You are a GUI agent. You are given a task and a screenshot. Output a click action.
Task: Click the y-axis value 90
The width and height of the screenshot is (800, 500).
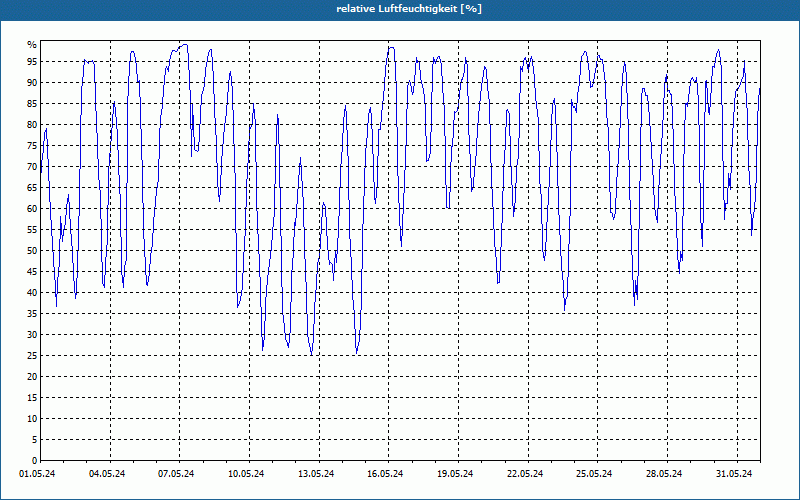click(32, 83)
